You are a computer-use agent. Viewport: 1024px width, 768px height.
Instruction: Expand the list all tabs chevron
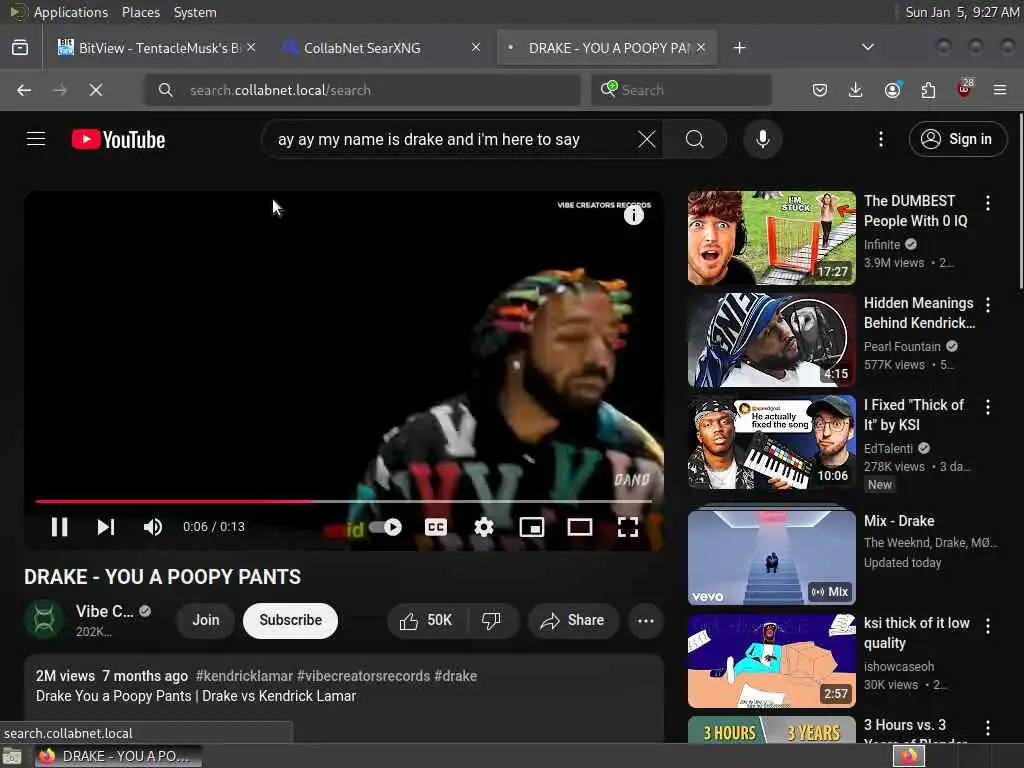(868, 47)
